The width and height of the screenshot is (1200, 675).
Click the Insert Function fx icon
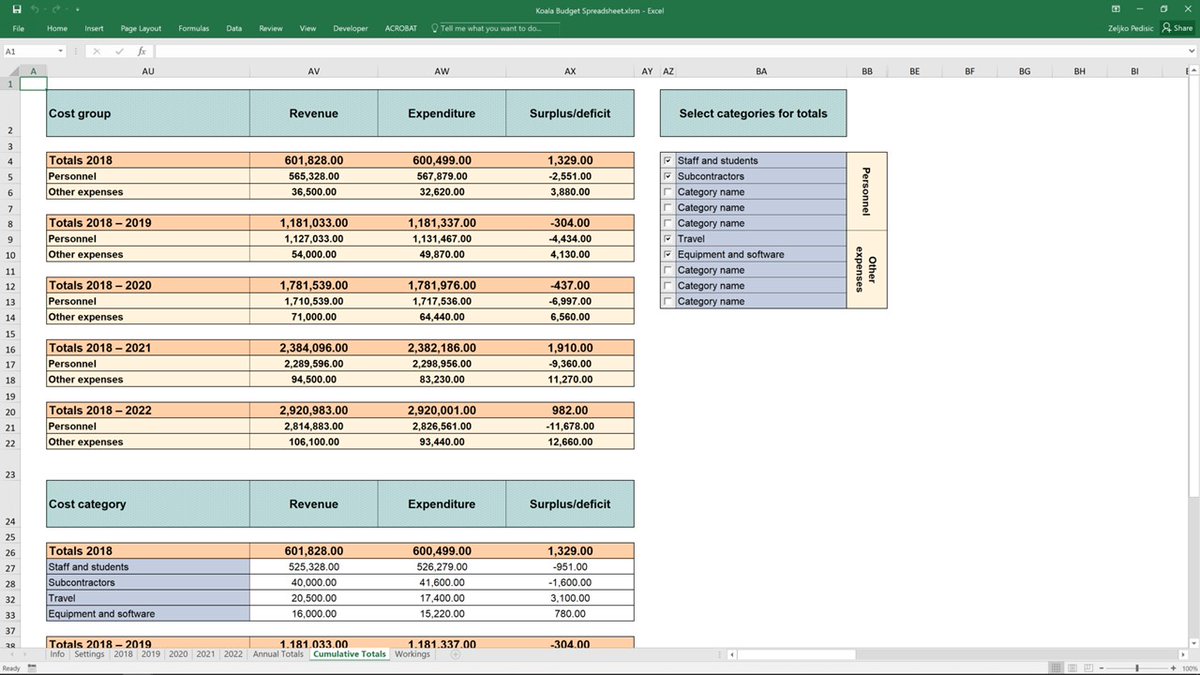[142, 51]
